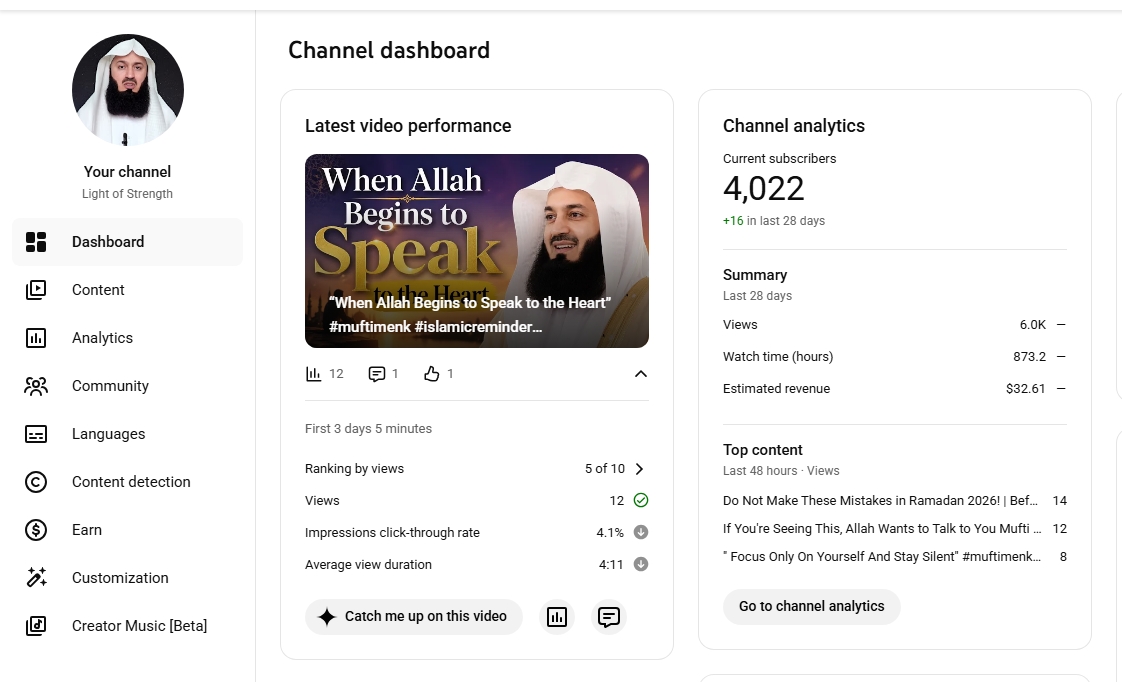
Task: Open the Creator Music [Beta] menu item
Action: [x=127, y=625]
